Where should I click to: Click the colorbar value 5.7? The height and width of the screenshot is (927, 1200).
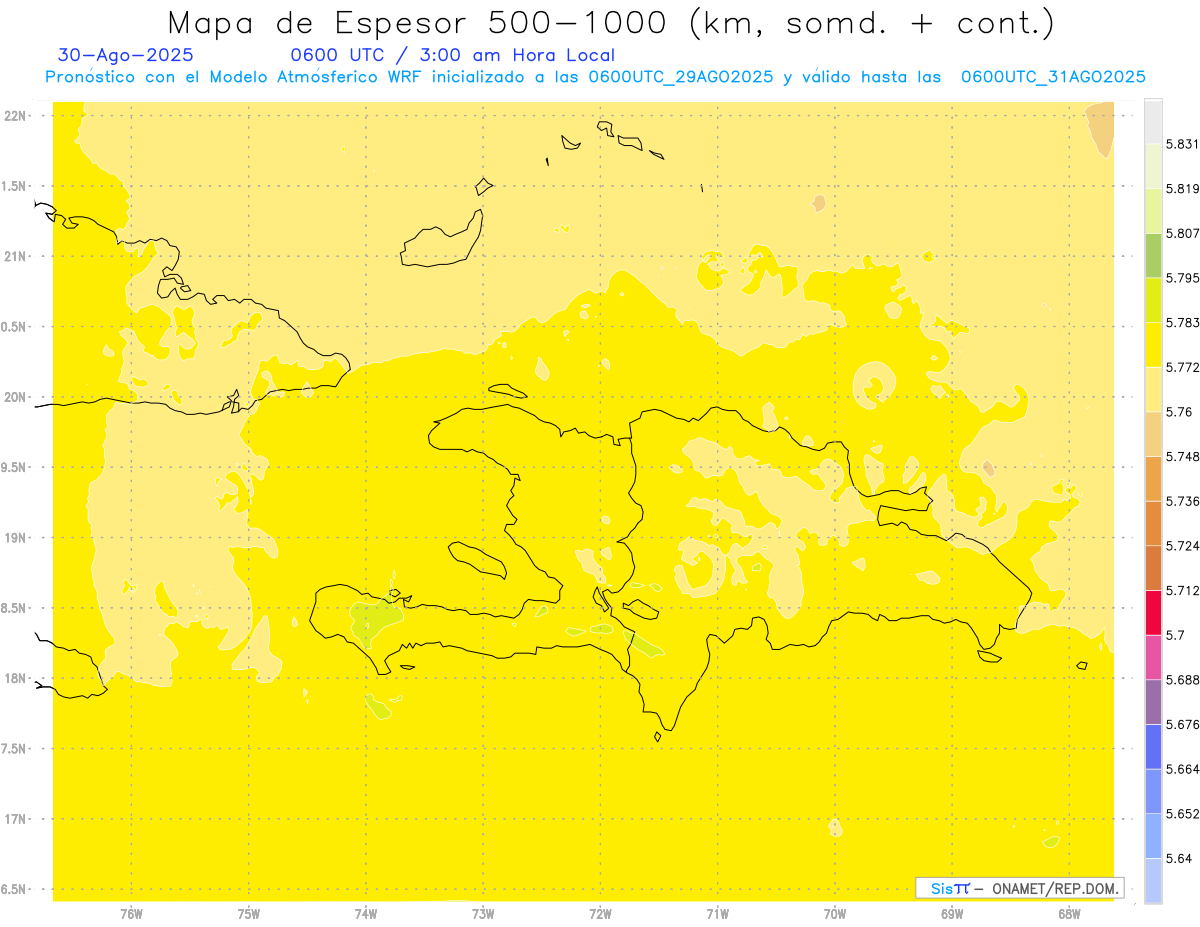click(x=1175, y=634)
